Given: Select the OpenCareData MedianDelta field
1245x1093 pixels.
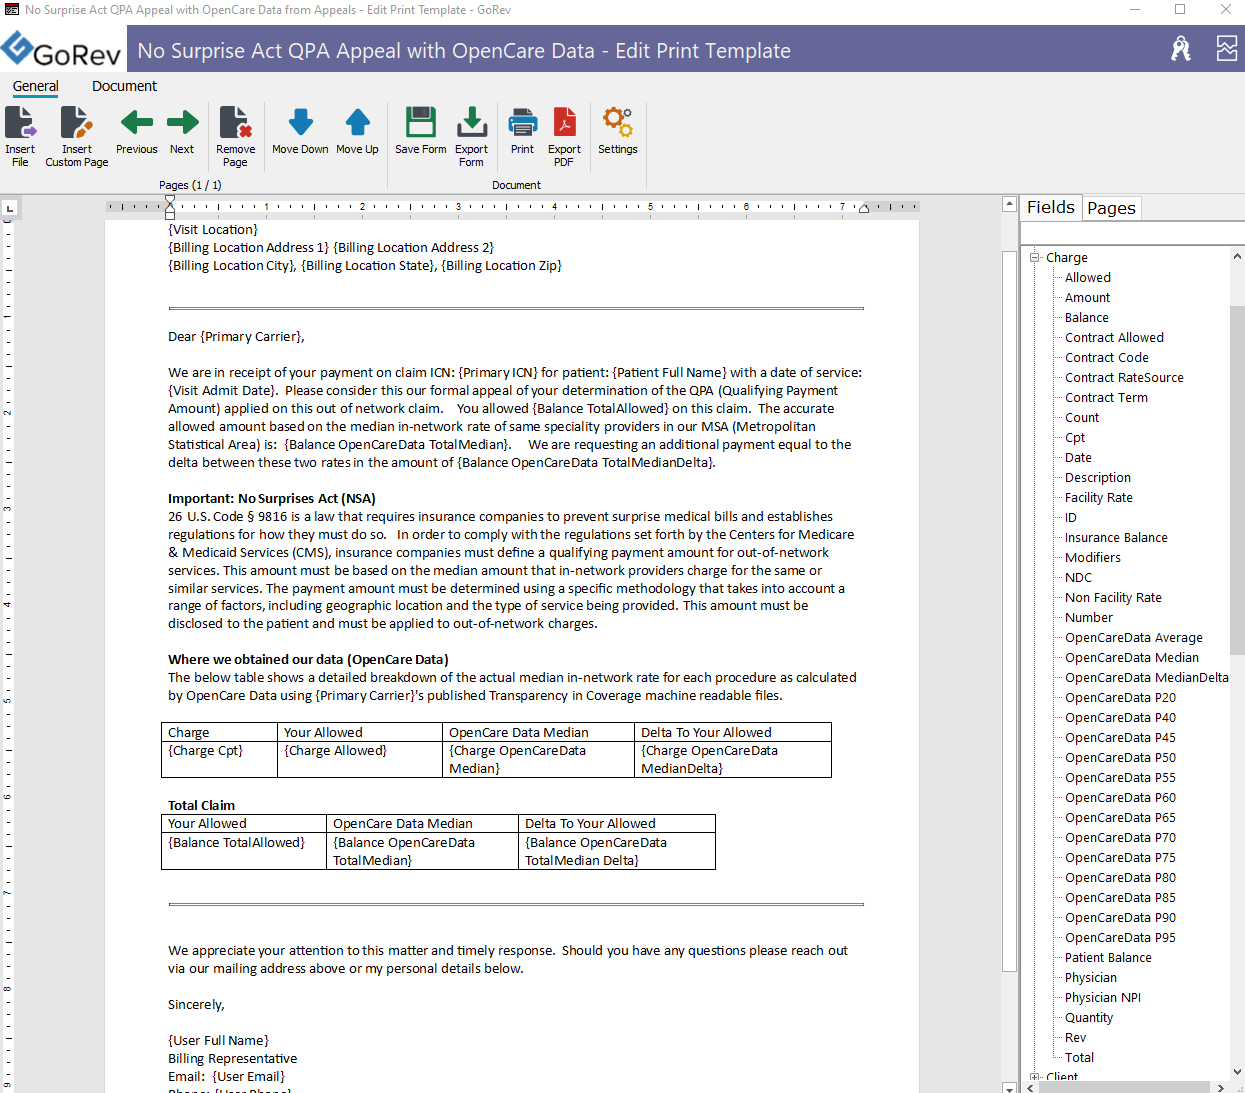Looking at the screenshot, I should click(1147, 677).
